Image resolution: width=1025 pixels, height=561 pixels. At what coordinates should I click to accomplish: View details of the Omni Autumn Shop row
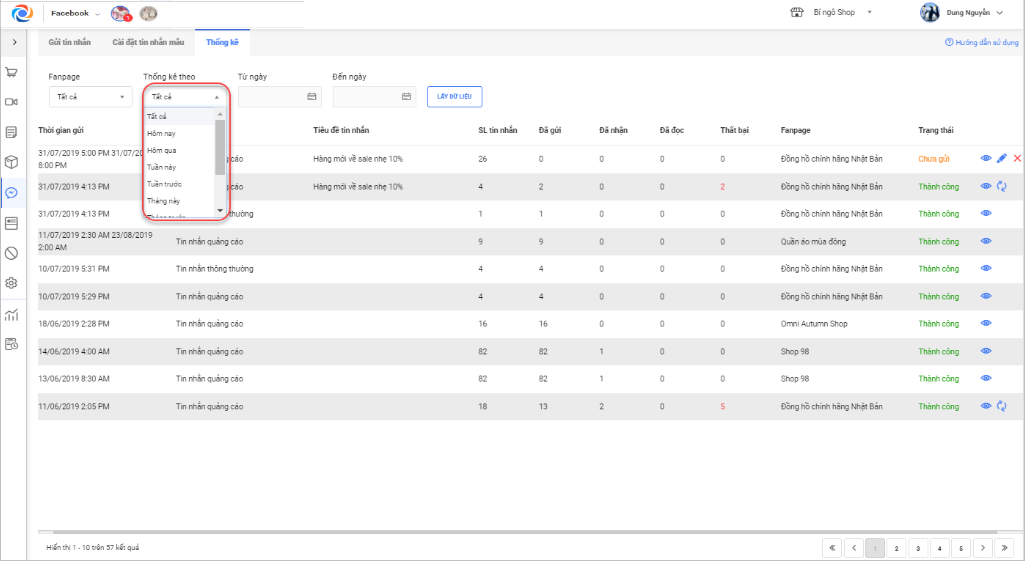[x=986, y=323]
